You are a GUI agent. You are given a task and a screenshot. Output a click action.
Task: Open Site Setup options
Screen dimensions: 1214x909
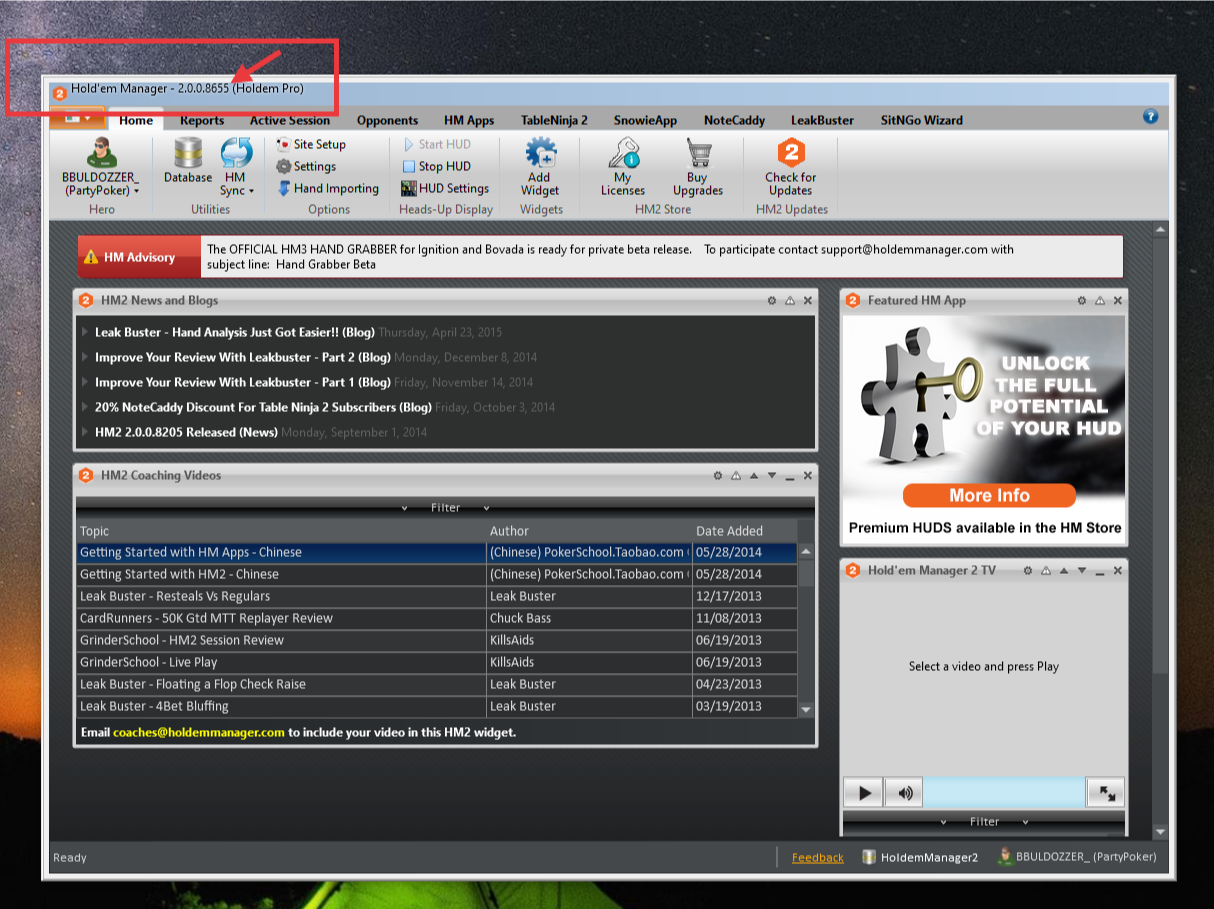311,144
